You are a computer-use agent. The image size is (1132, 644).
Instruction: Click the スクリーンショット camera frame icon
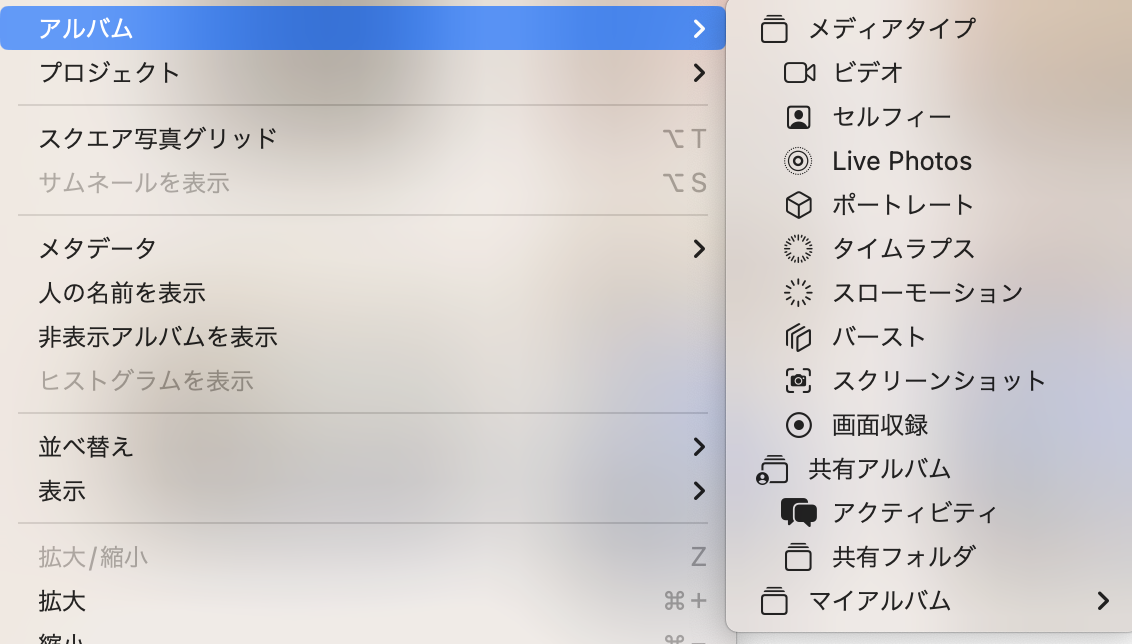tap(798, 381)
